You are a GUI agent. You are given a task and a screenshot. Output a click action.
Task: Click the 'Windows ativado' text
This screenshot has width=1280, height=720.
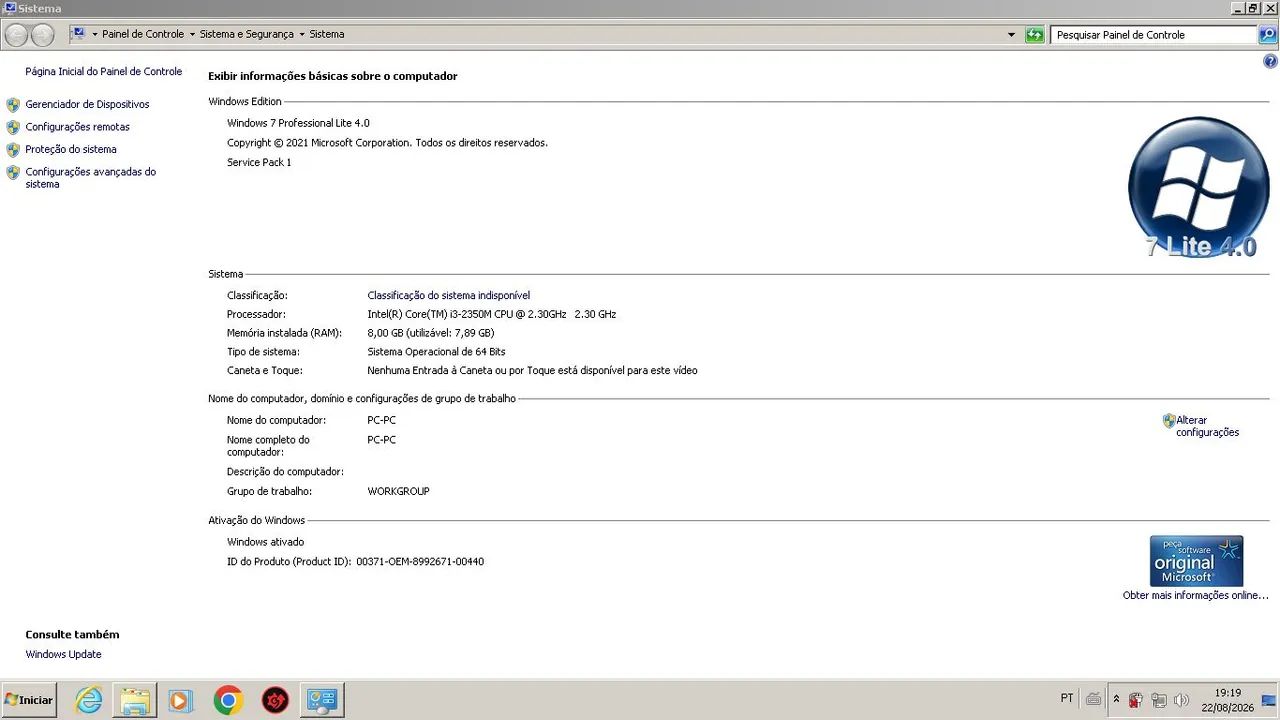pyautogui.click(x=265, y=543)
